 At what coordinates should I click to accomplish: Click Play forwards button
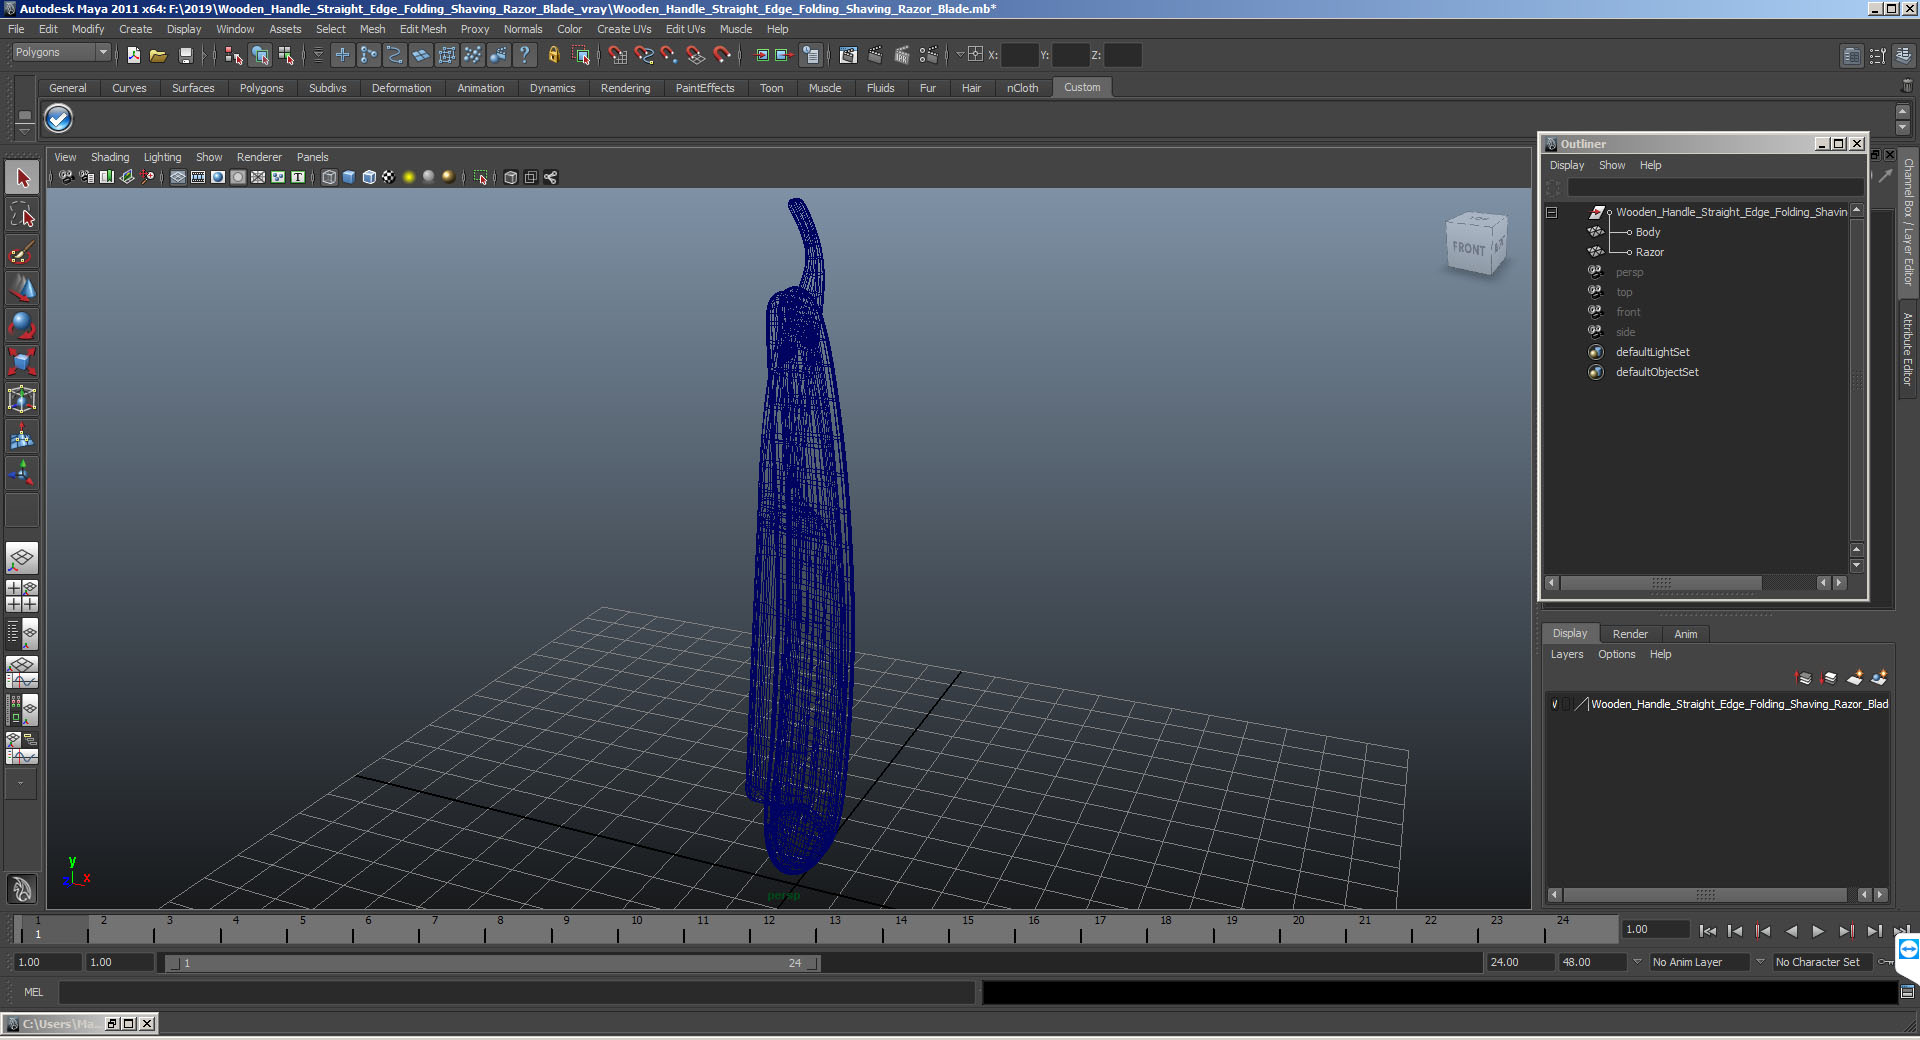tap(1818, 931)
